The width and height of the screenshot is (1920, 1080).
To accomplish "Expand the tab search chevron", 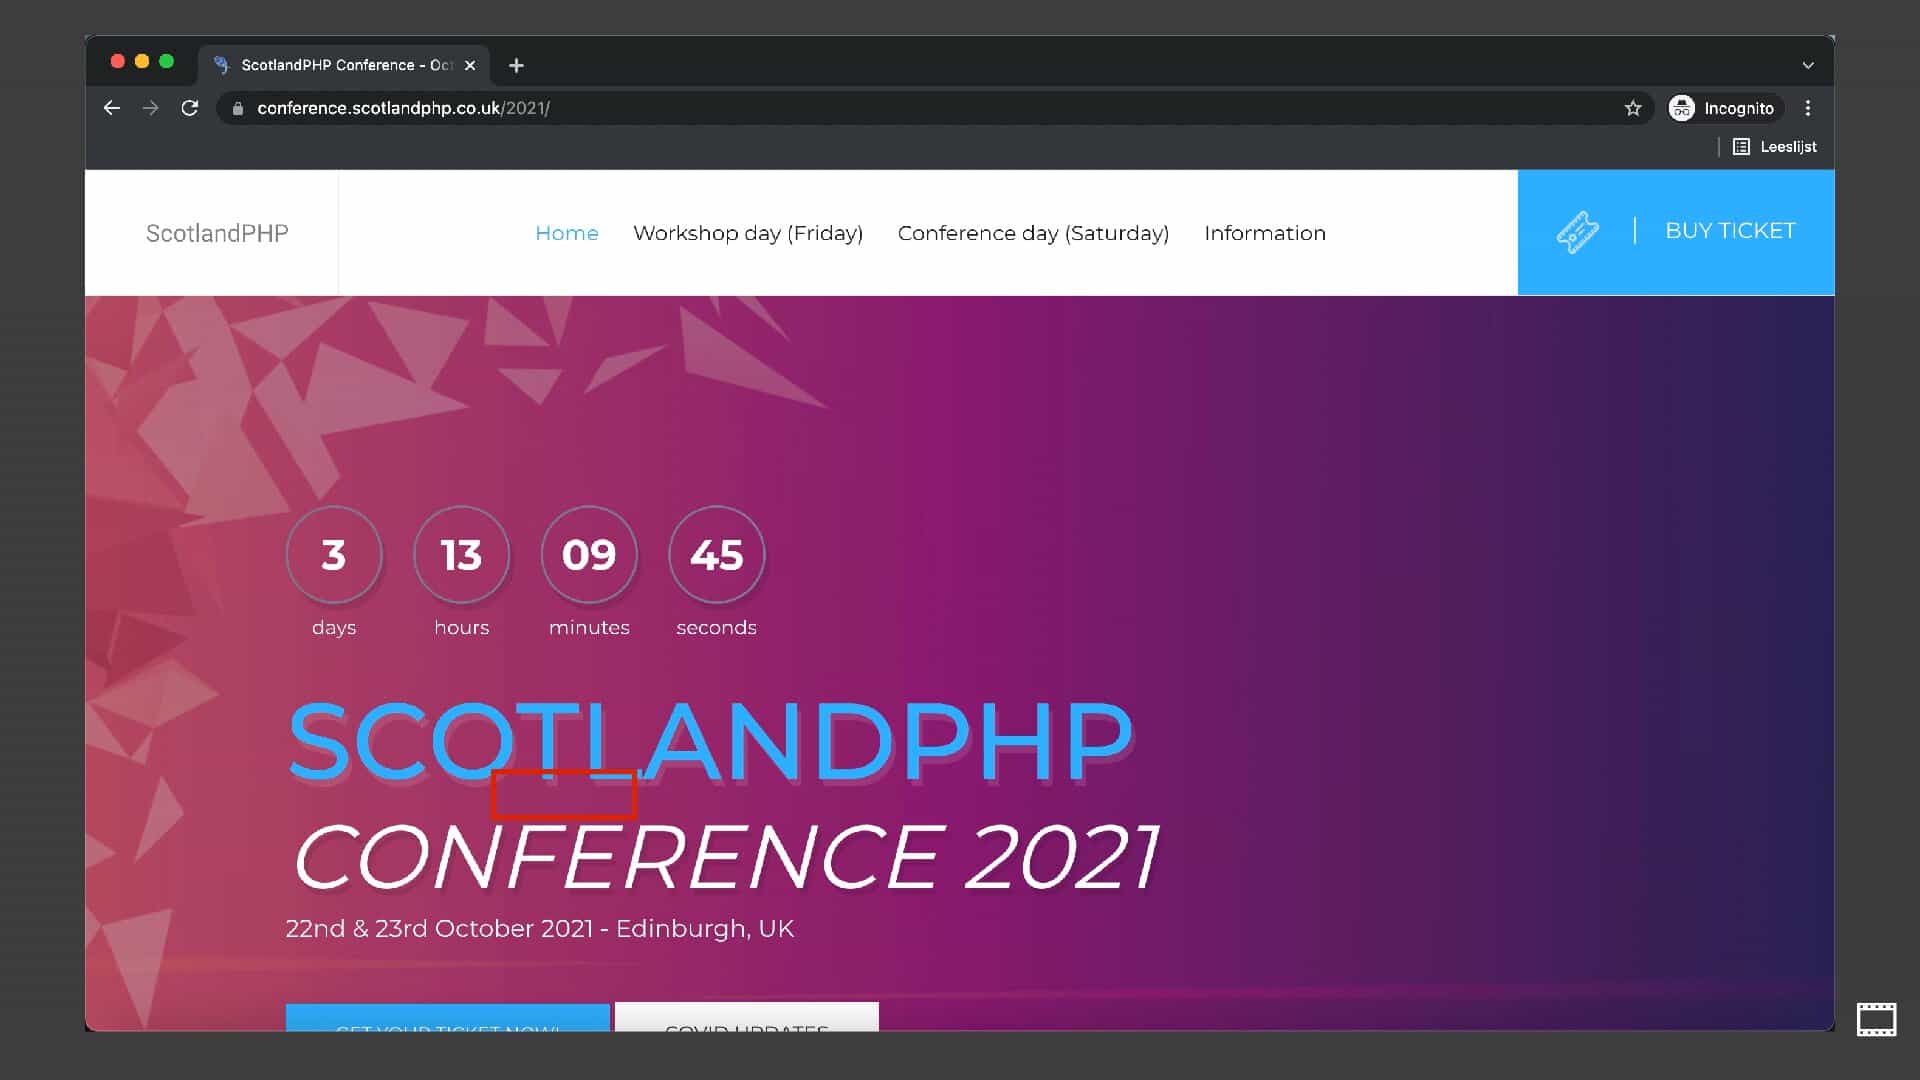I will tap(1808, 65).
